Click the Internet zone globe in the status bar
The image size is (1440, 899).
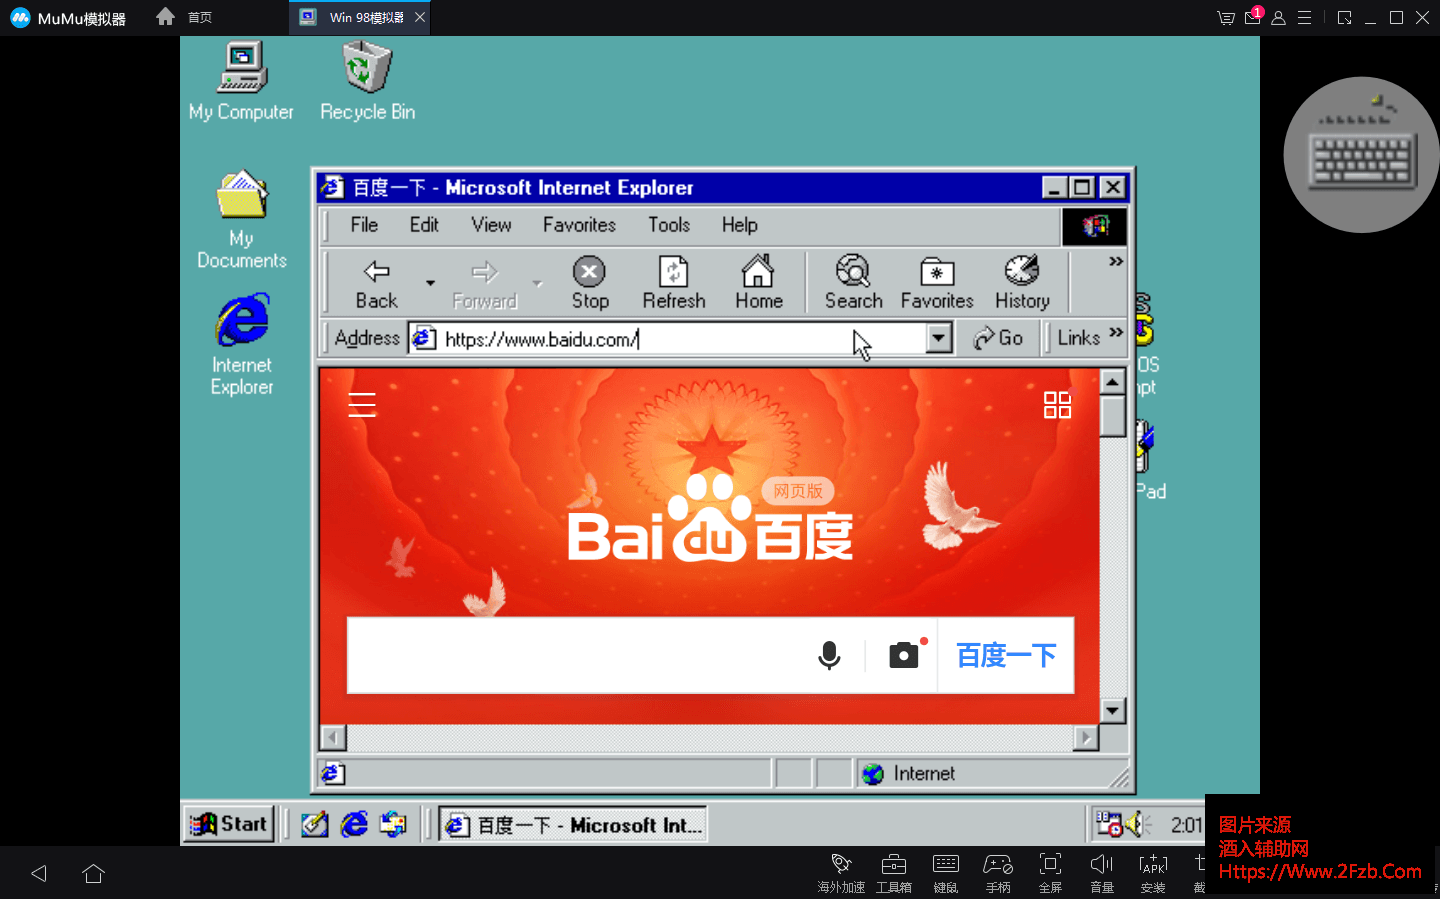pos(873,774)
